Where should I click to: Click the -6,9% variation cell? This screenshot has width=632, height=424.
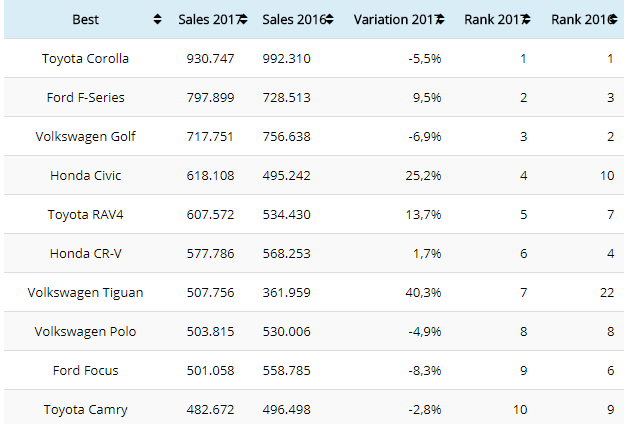click(x=425, y=137)
